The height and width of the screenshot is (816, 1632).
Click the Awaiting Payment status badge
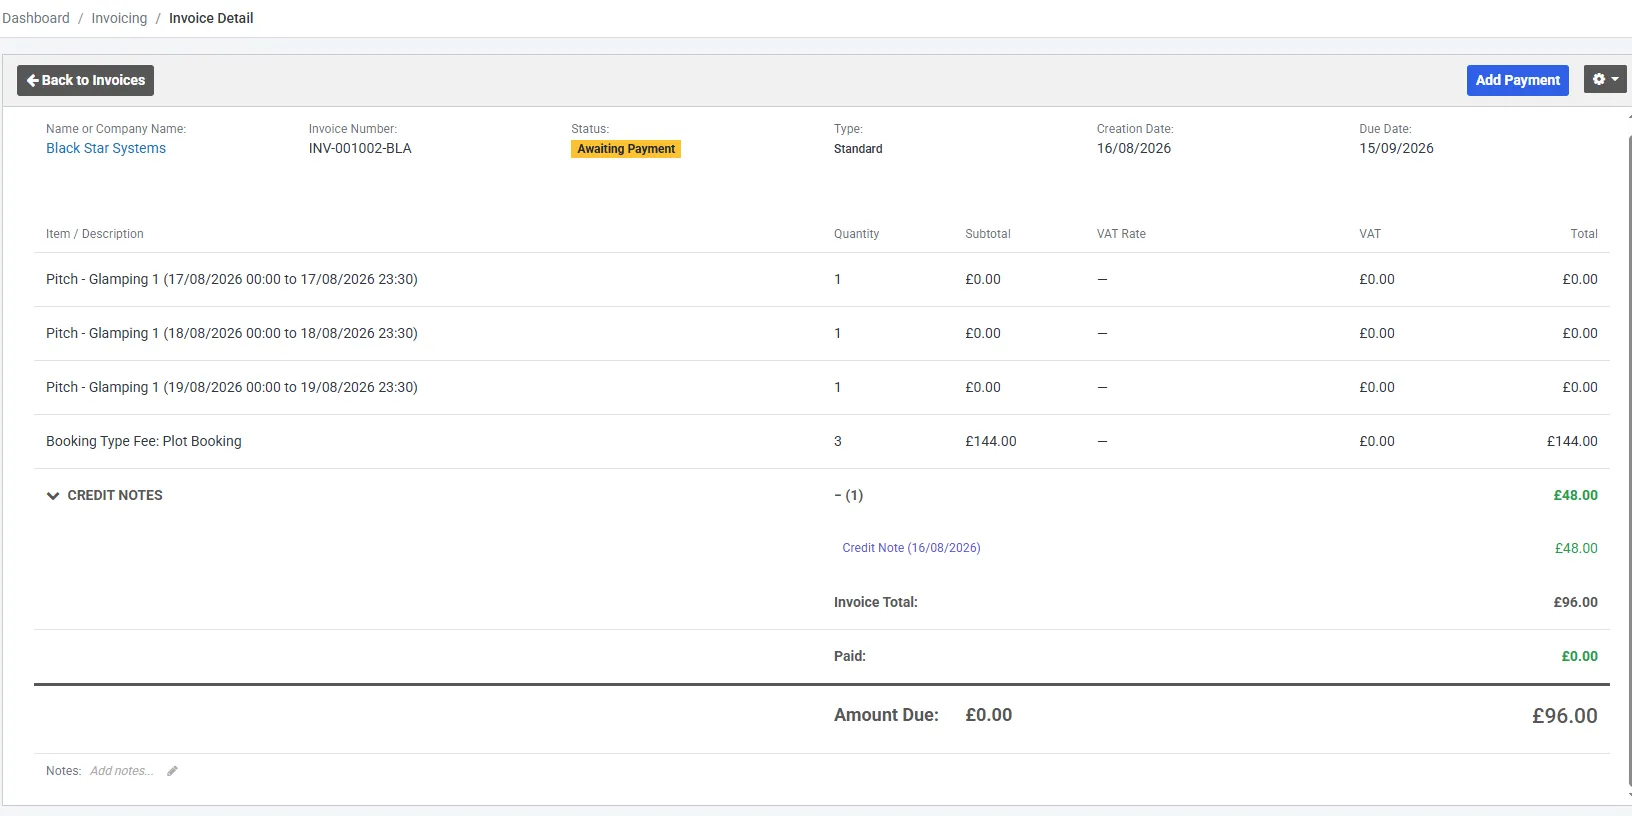(x=626, y=149)
